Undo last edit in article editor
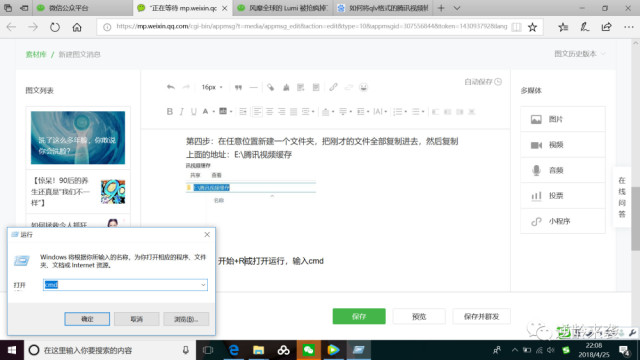 [171, 87]
